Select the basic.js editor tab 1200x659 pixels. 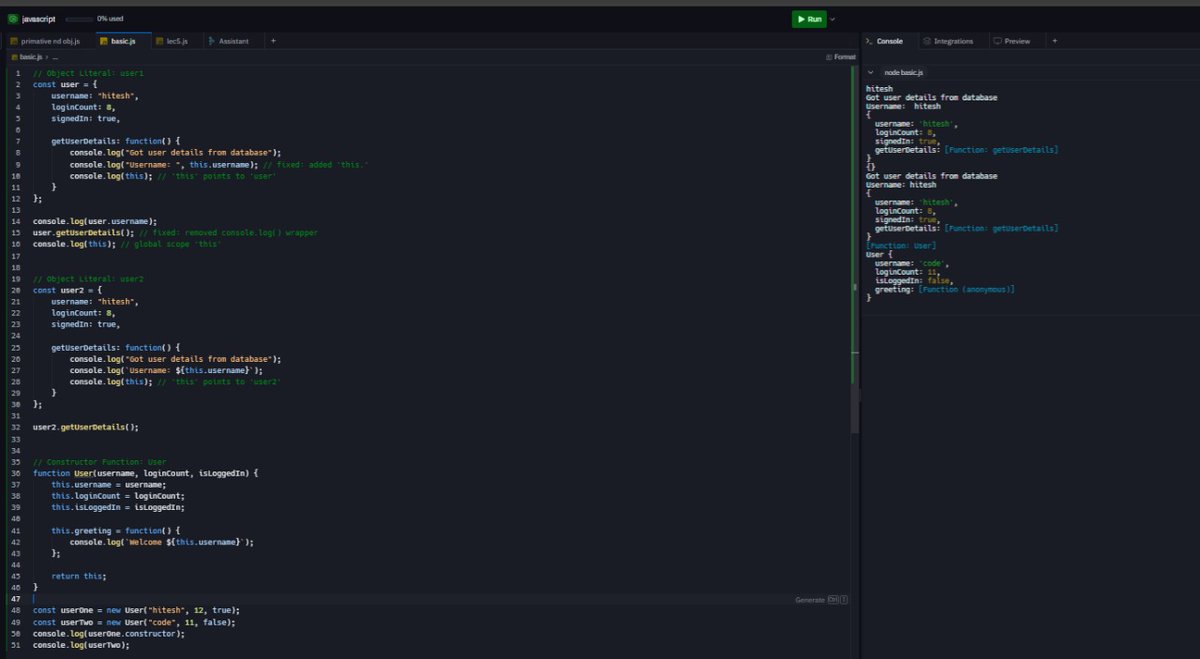tap(123, 41)
